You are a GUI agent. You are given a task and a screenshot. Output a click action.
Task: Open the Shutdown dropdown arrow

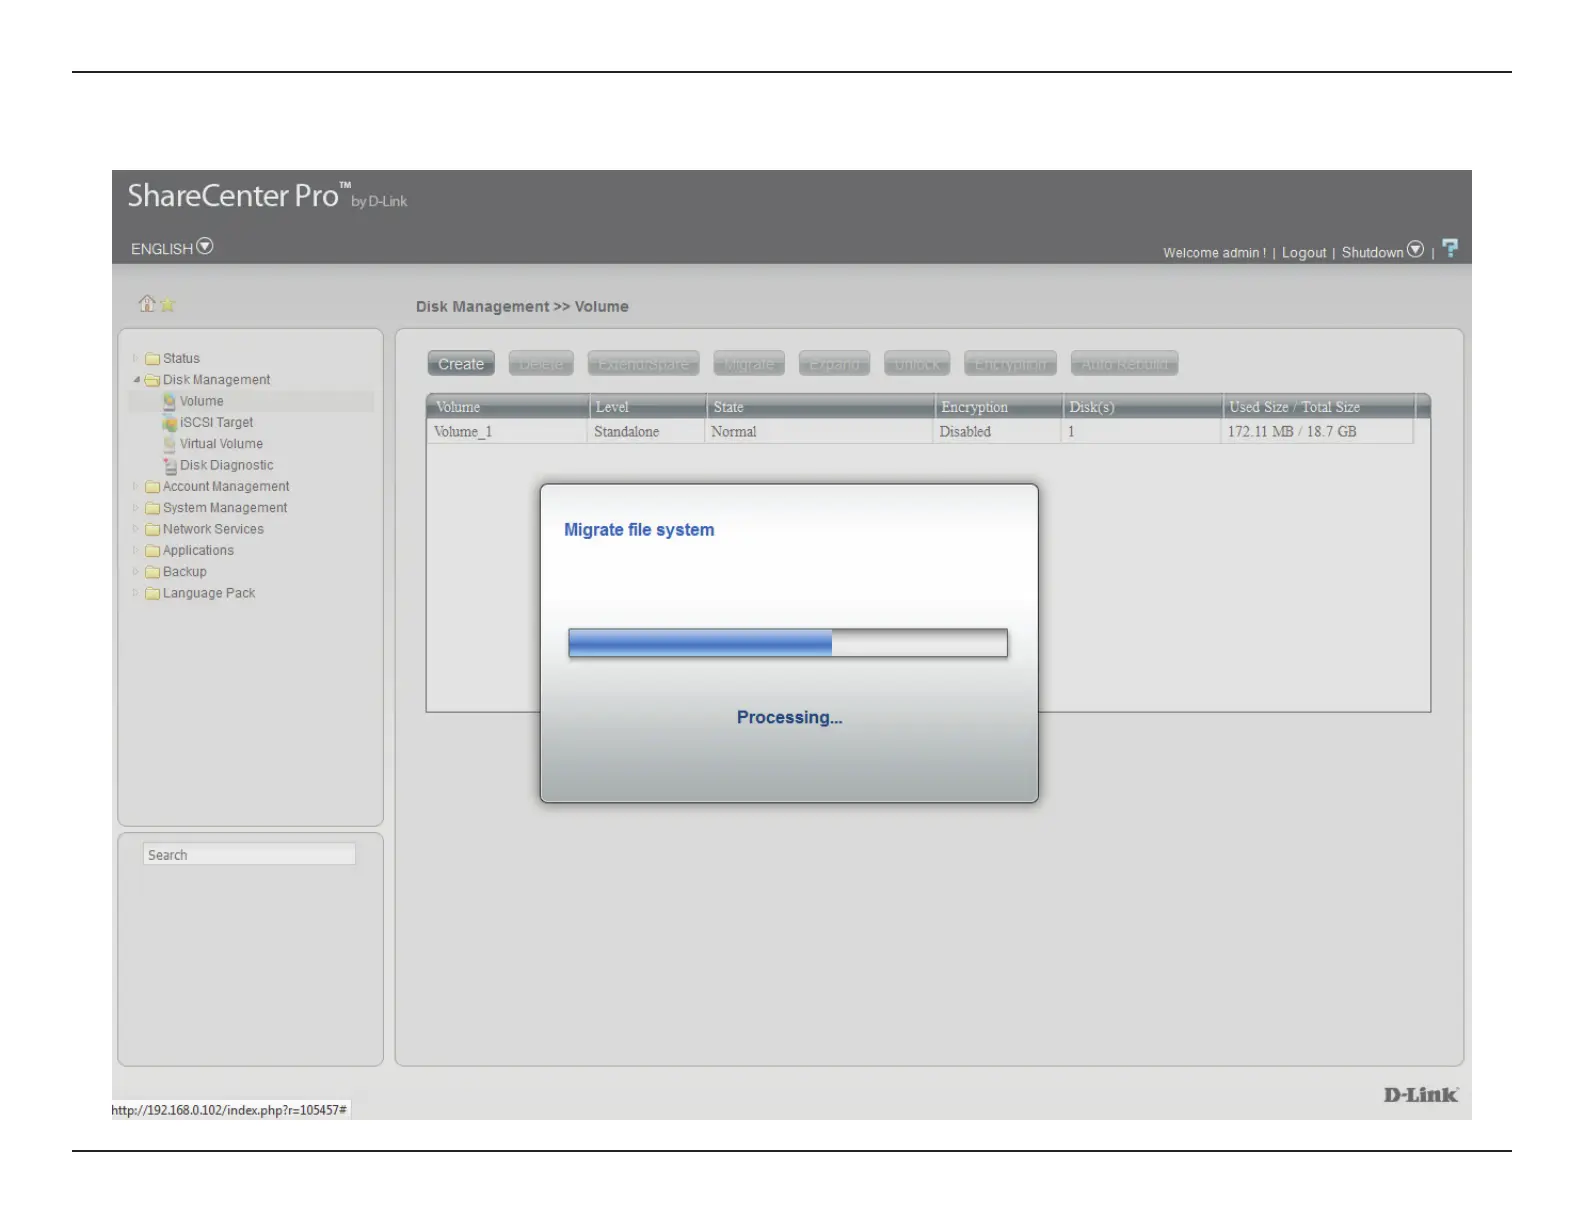(x=1415, y=250)
